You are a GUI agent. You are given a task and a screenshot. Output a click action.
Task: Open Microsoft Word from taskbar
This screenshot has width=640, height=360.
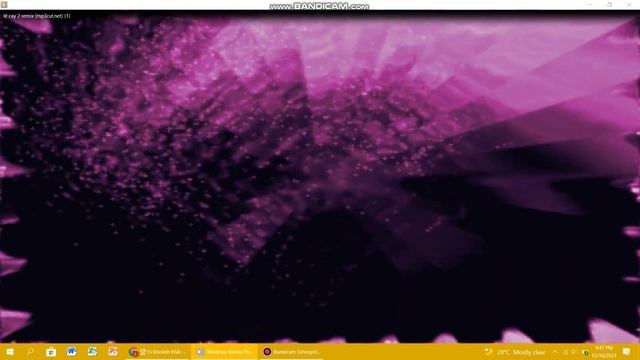(72, 351)
